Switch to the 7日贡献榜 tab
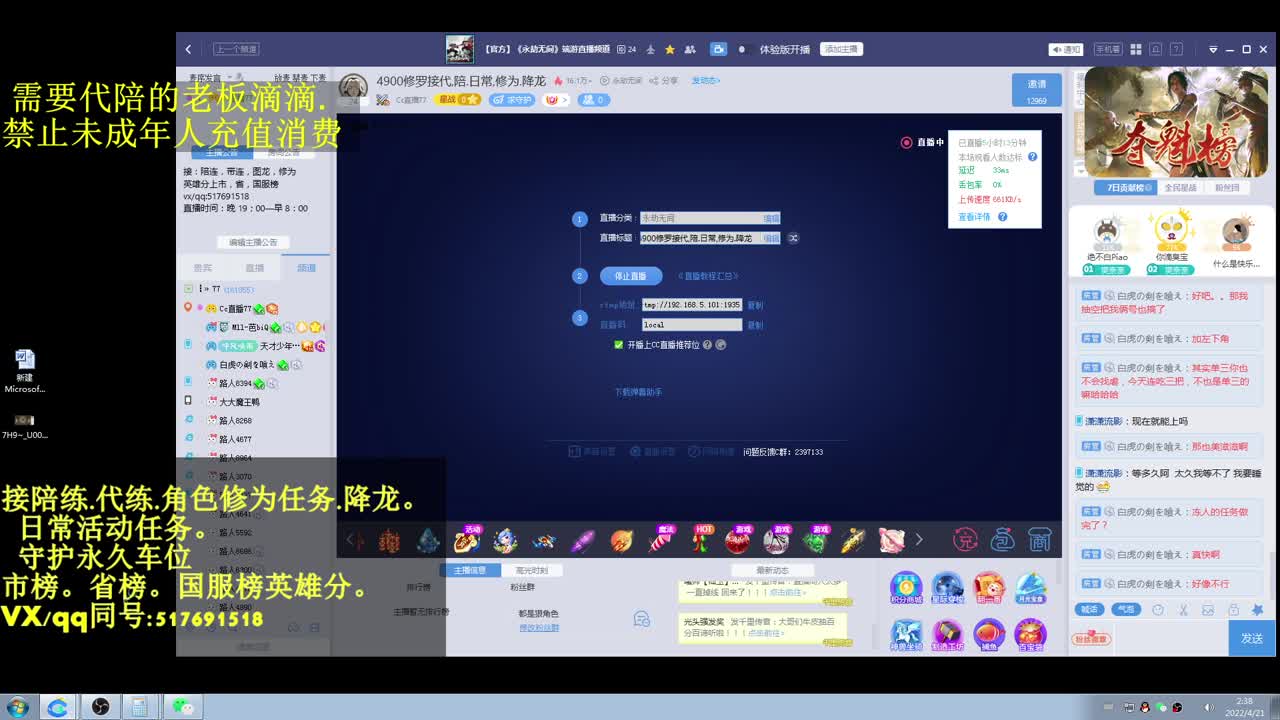This screenshot has width=1280, height=720. click(x=1124, y=188)
